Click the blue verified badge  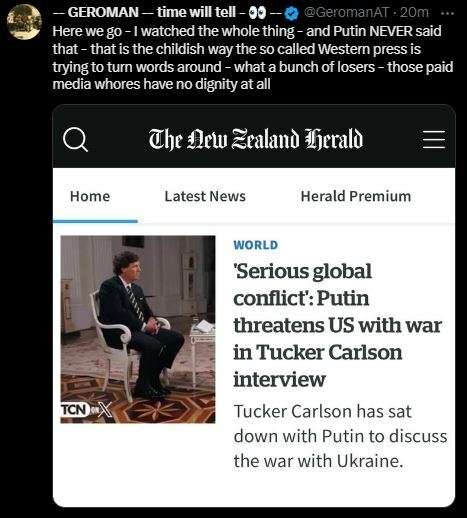click(292, 13)
